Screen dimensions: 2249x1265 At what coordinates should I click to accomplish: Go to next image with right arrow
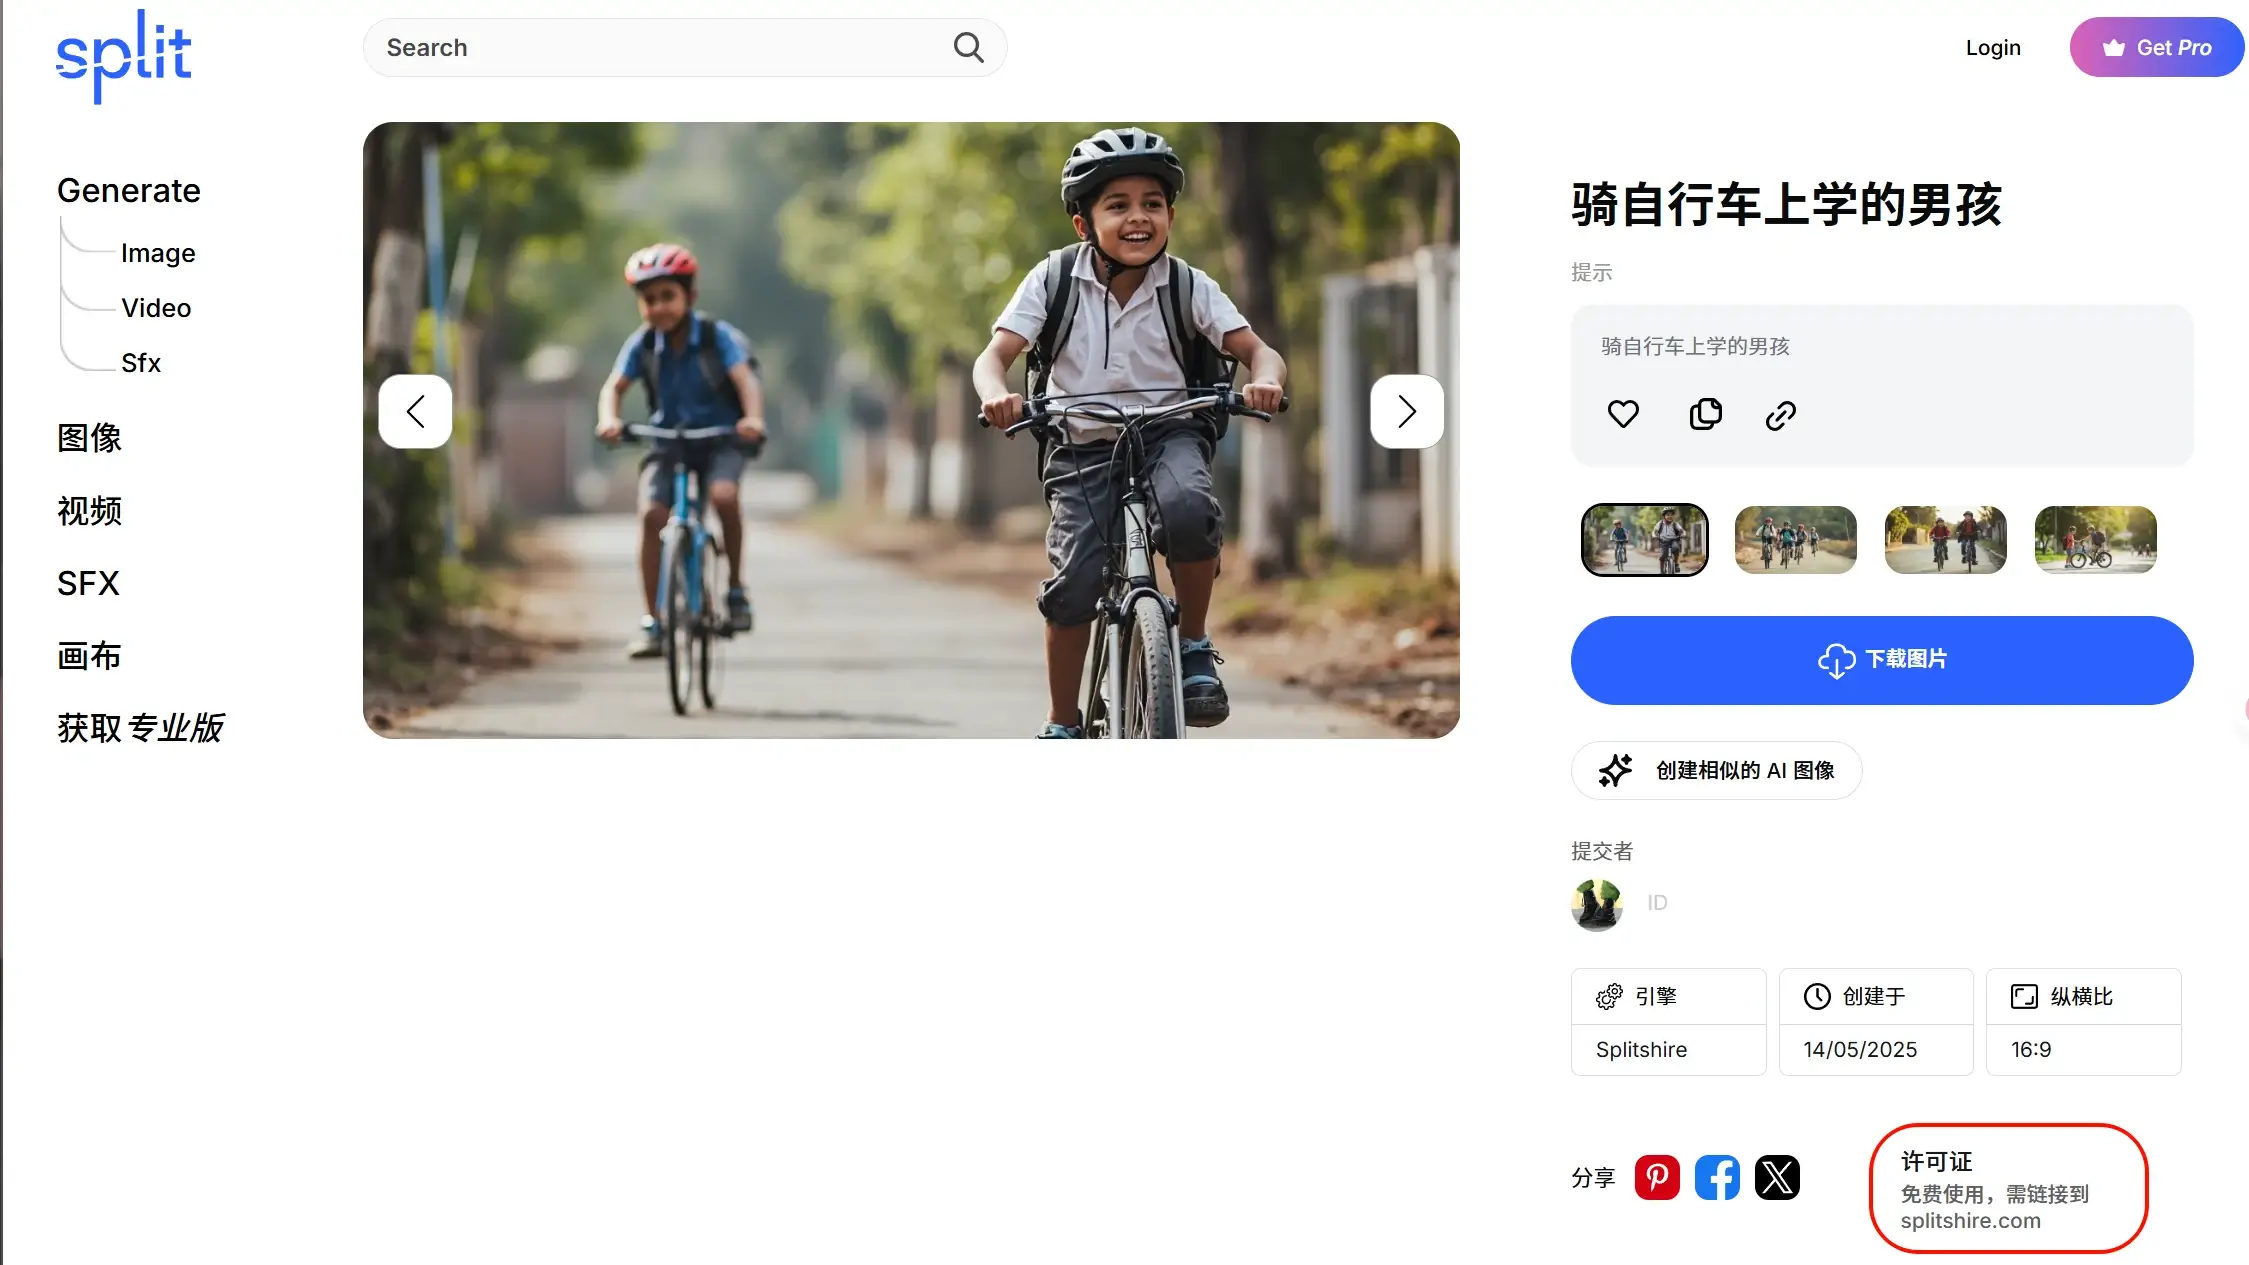coord(1406,411)
